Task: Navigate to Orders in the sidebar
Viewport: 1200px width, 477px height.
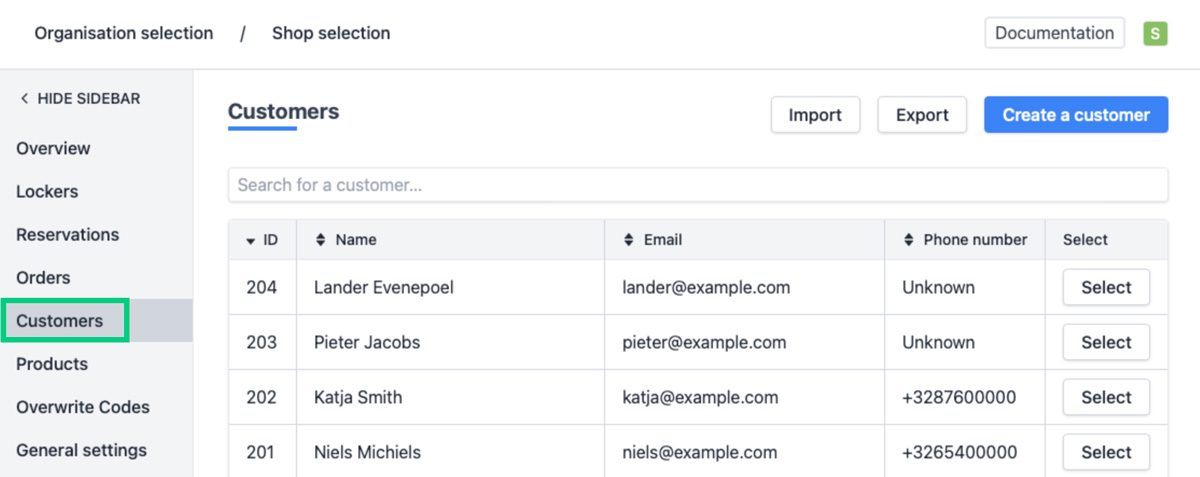Action: [43, 278]
